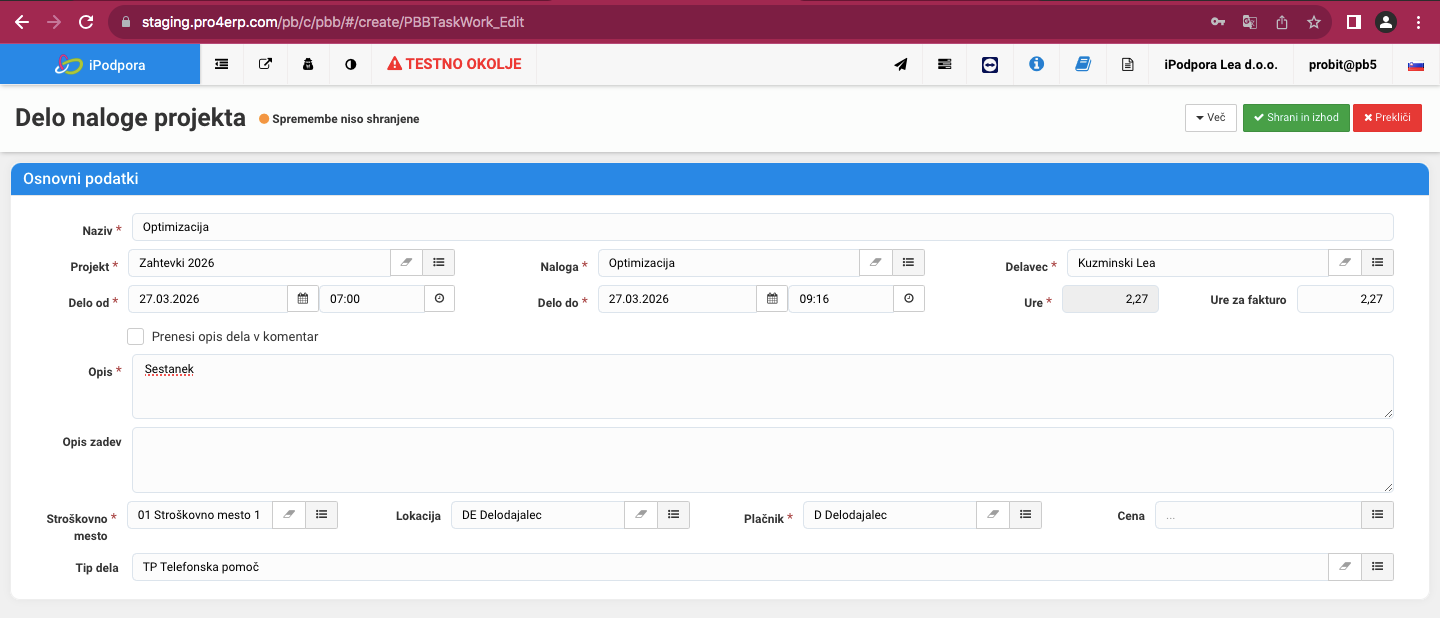Screen dimensions: 1440x618
Task: Open Stroškovno mesto selection list
Action: pyautogui.click(x=321, y=515)
